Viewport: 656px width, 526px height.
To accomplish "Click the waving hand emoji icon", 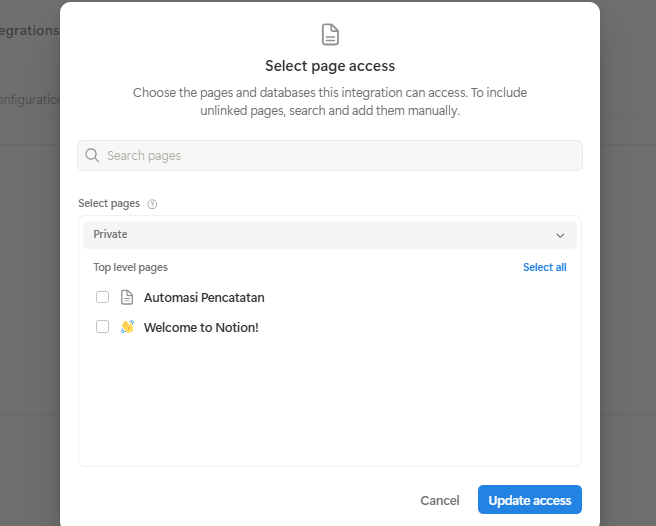I will point(127,327).
